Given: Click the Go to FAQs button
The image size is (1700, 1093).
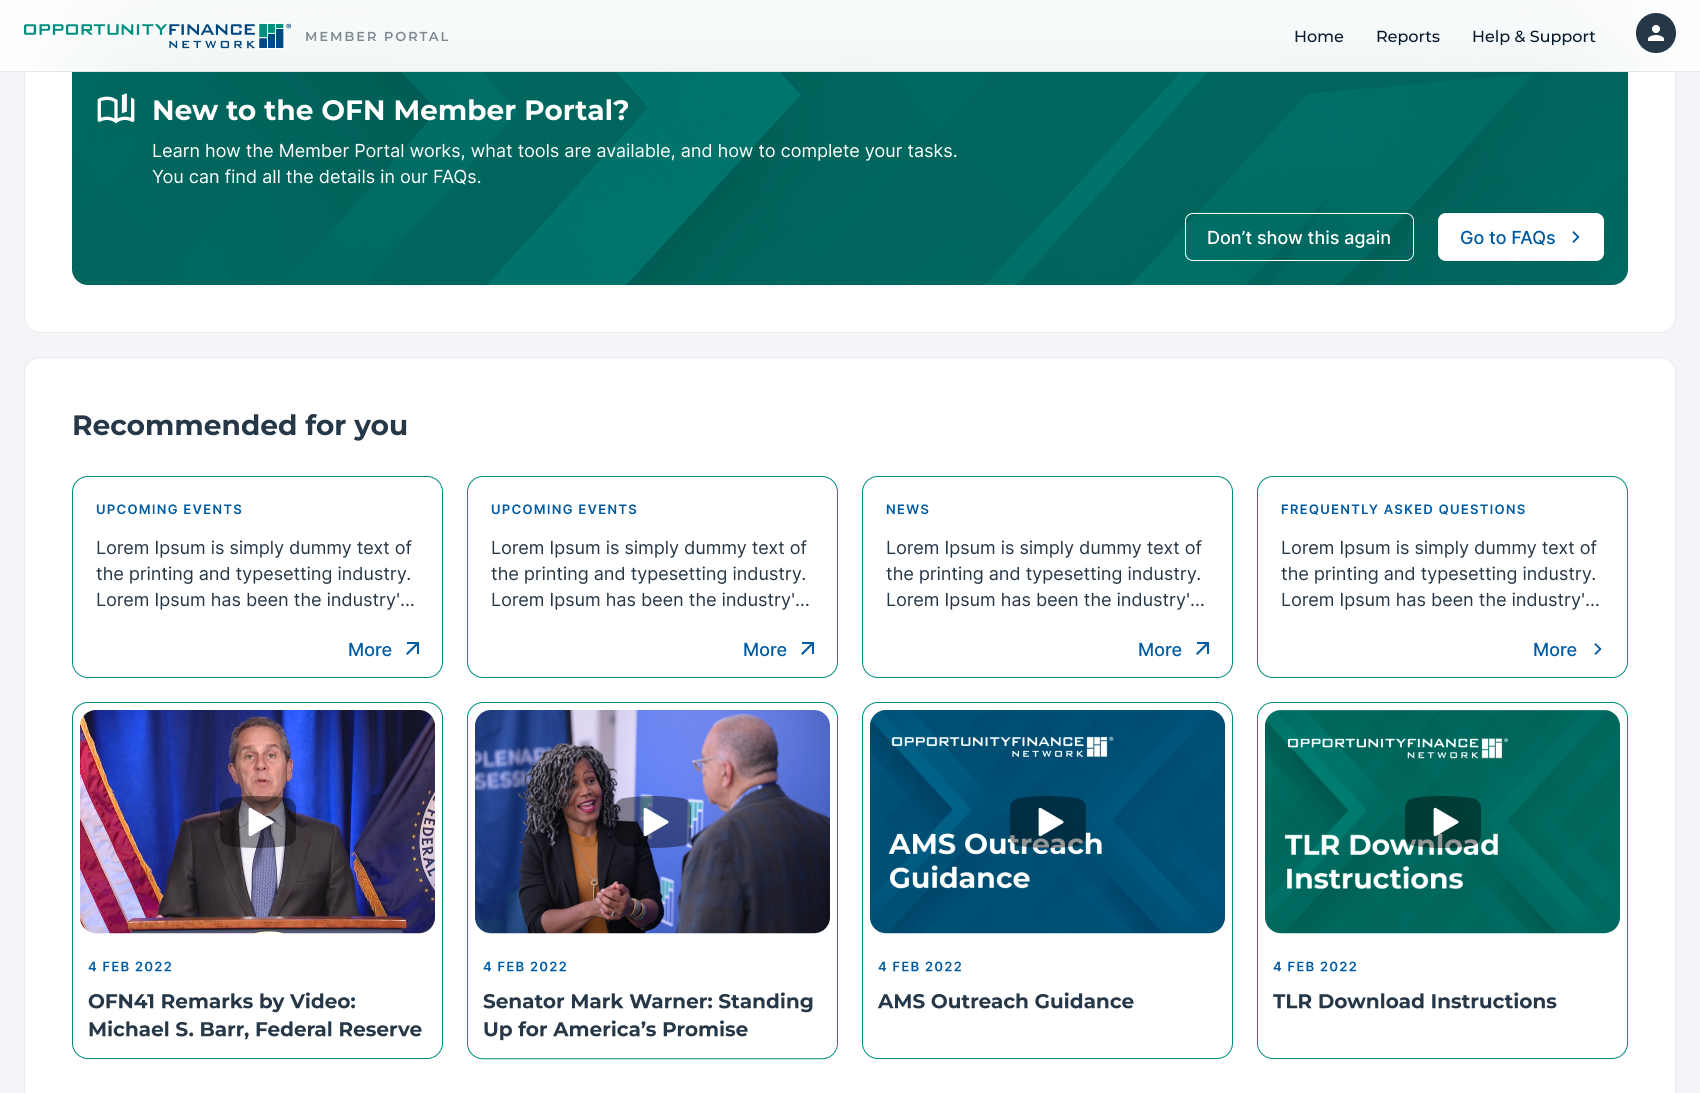Looking at the screenshot, I should pyautogui.click(x=1520, y=237).
